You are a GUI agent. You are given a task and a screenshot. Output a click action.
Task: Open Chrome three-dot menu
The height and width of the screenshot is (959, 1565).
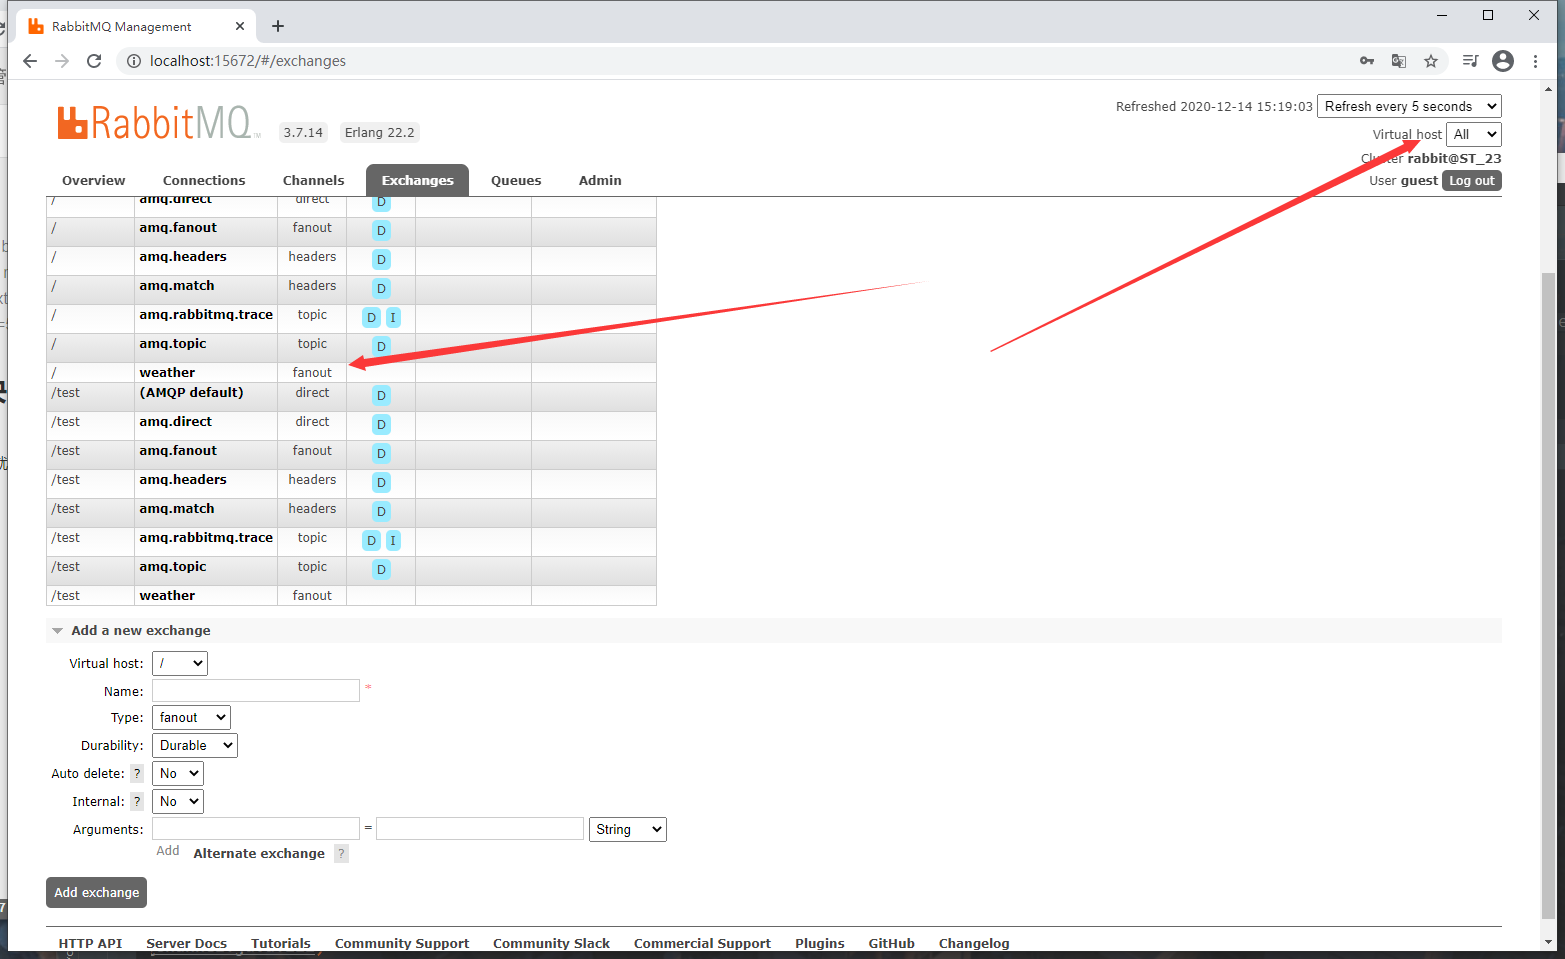click(1535, 61)
